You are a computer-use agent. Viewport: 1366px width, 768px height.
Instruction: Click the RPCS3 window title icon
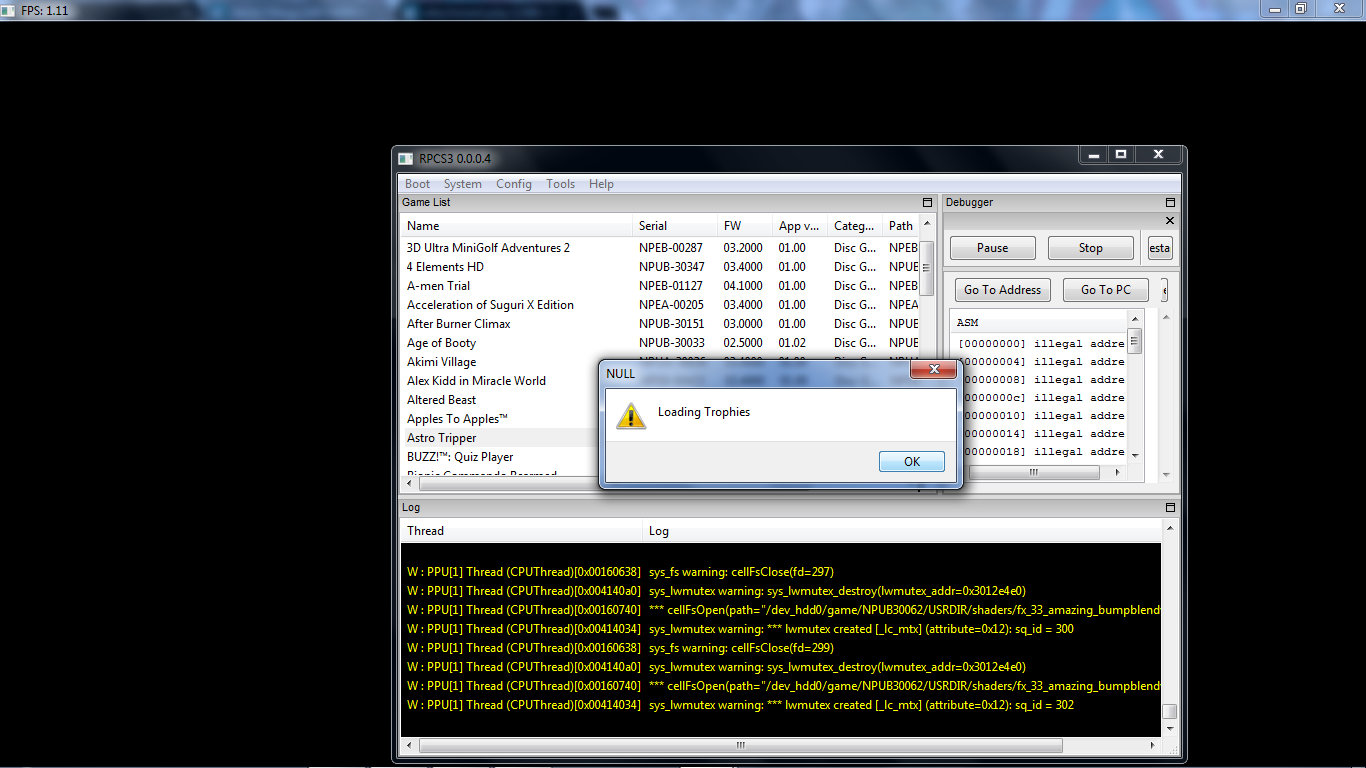point(405,158)
